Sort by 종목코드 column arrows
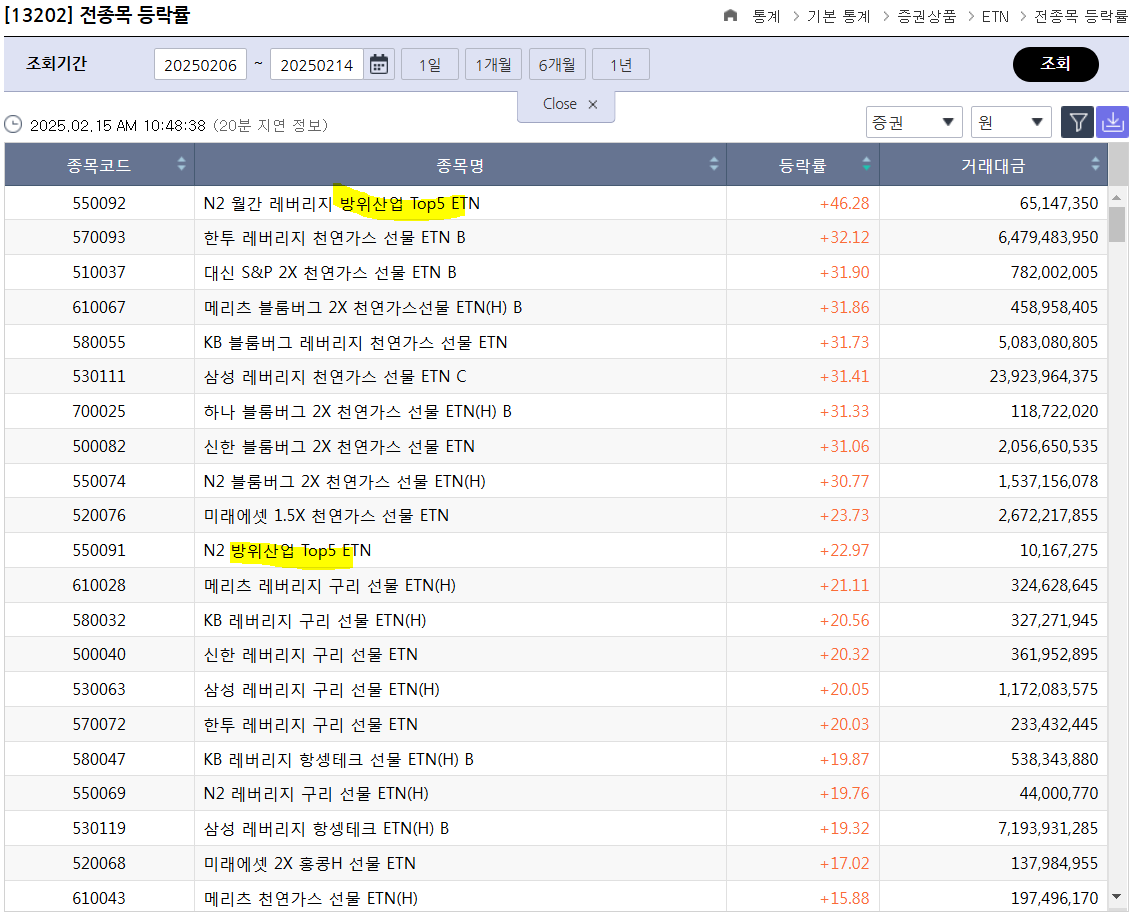 click(181, 165)
